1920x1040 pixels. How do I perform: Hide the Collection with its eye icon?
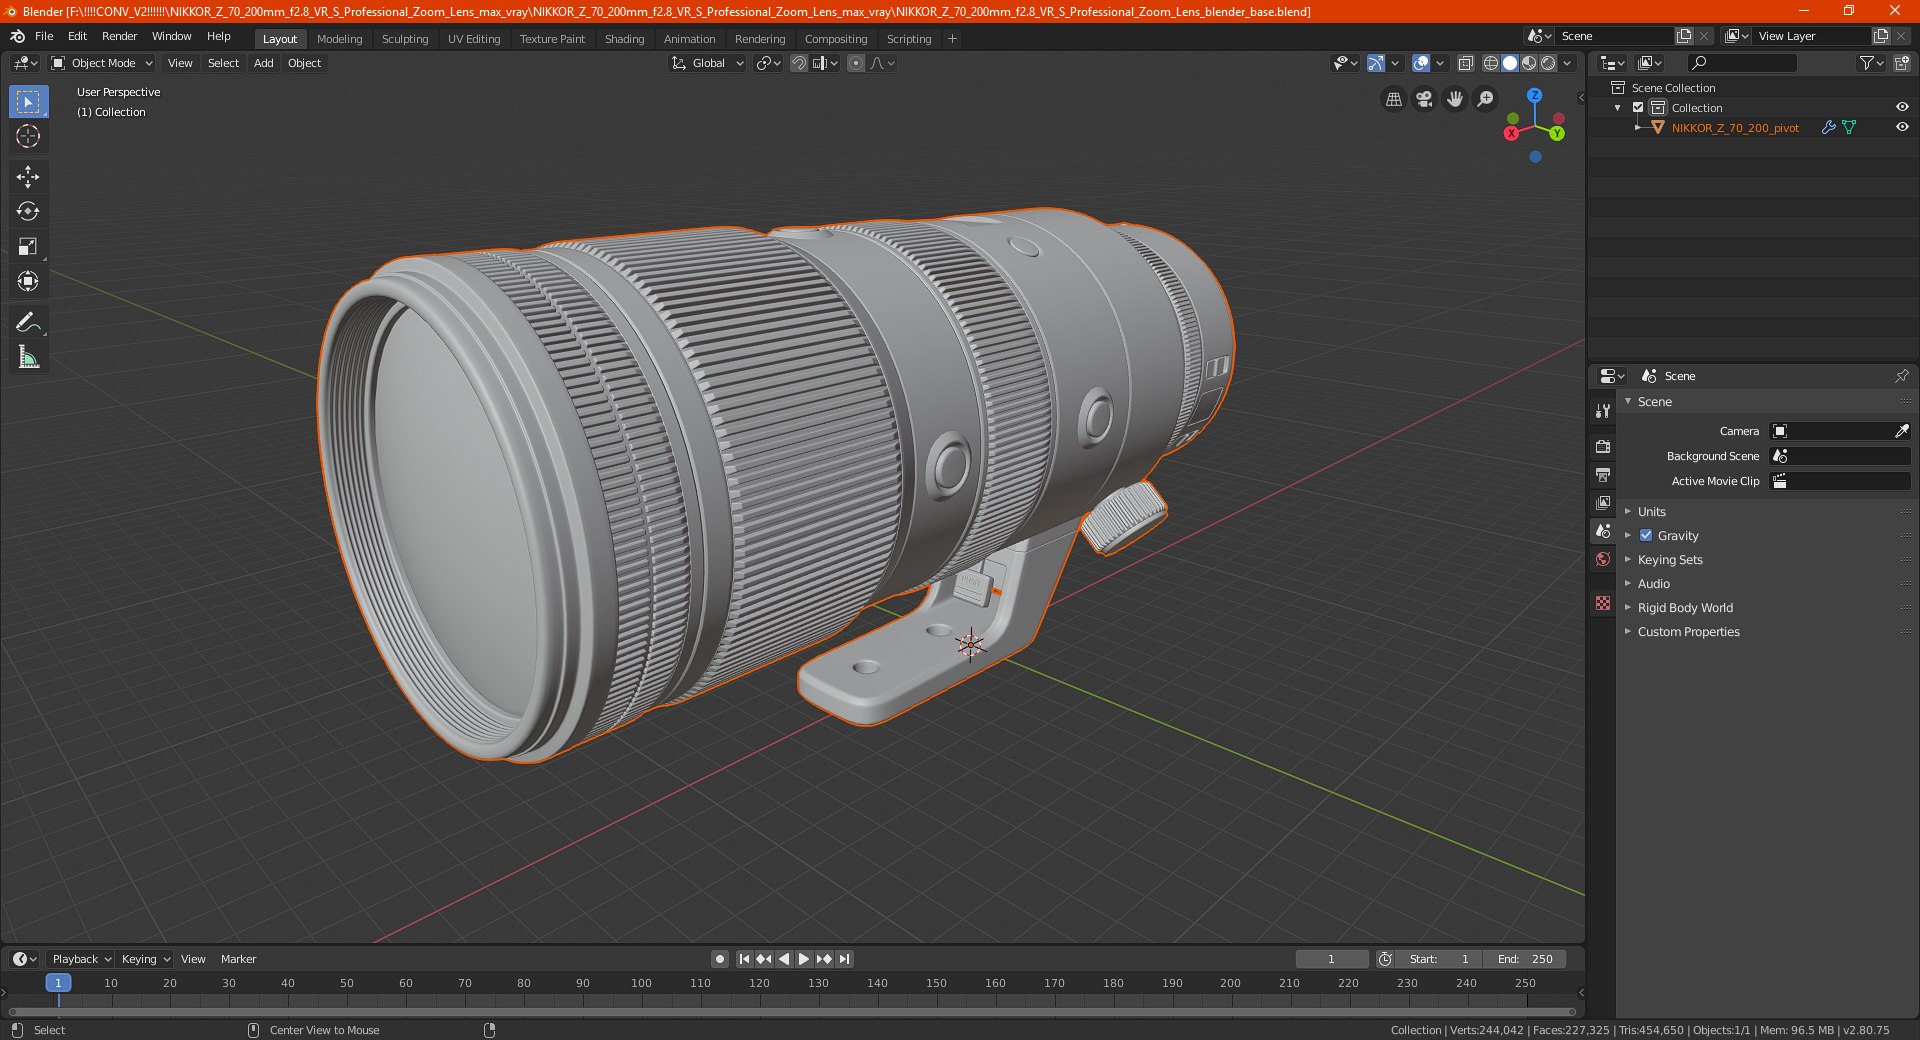point(1902,108)
